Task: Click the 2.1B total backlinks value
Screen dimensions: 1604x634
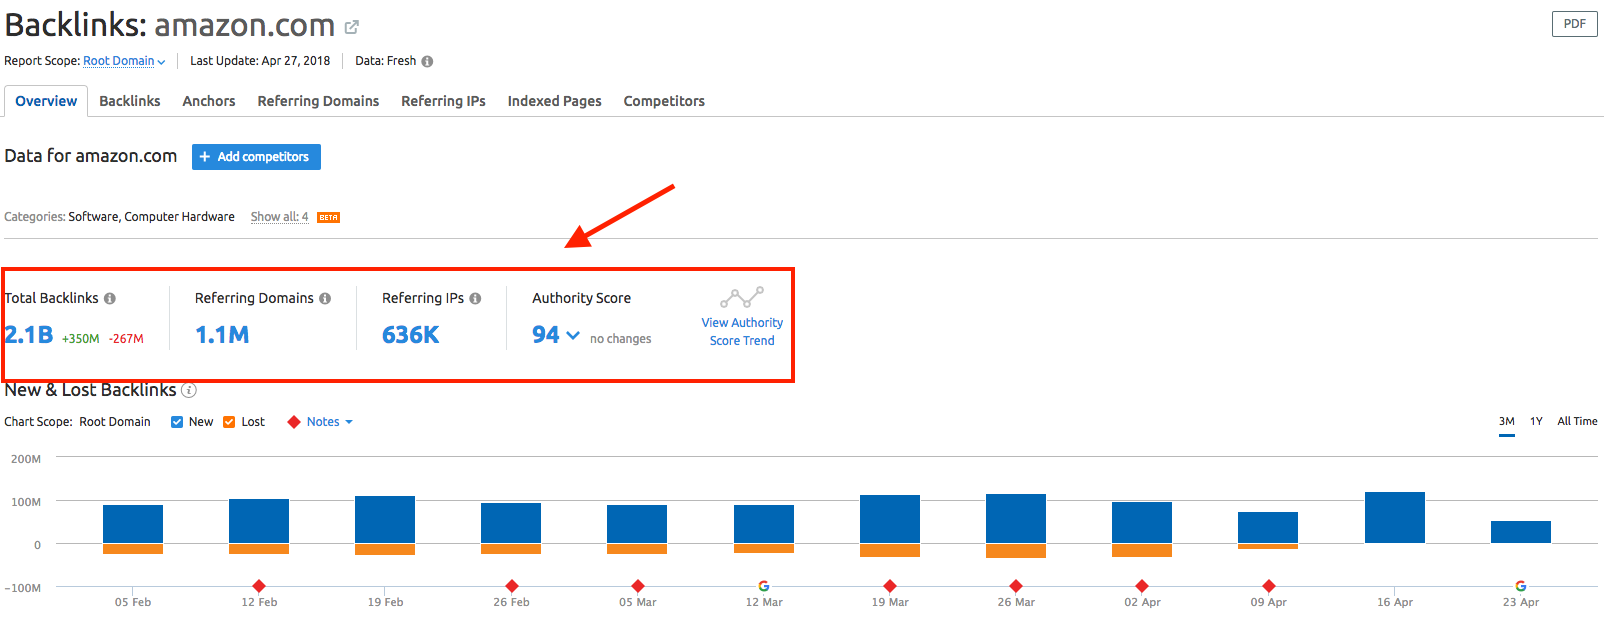Action: tap(29, 335)
